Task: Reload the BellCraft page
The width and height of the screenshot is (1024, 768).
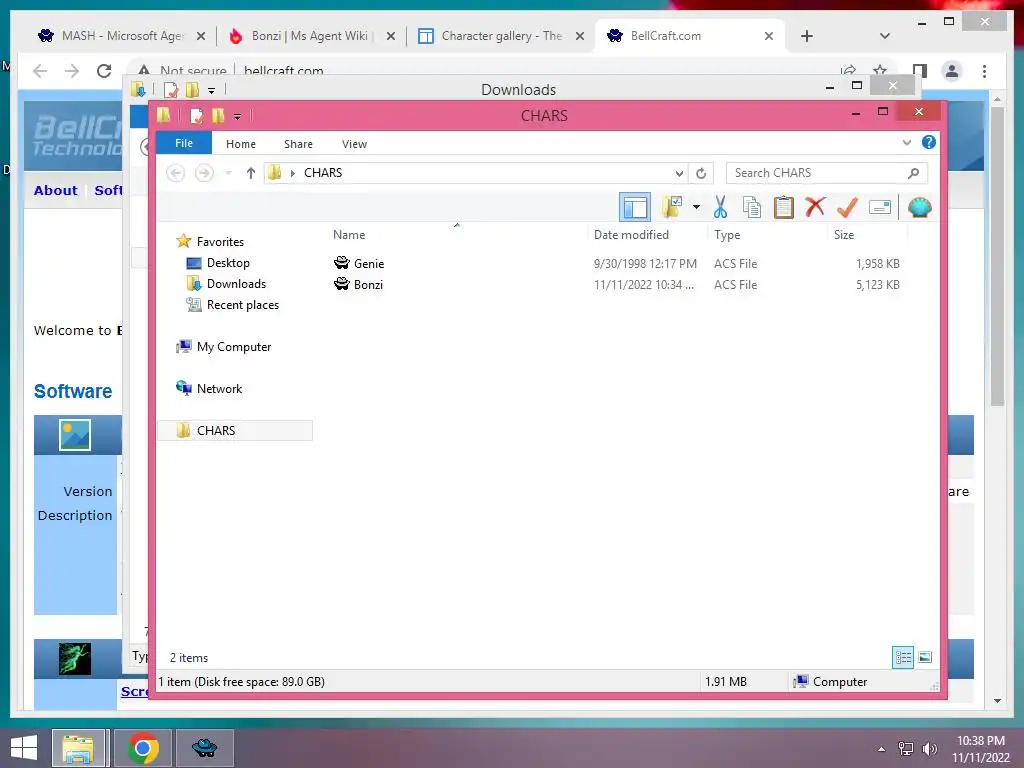Action: [104, 71]
